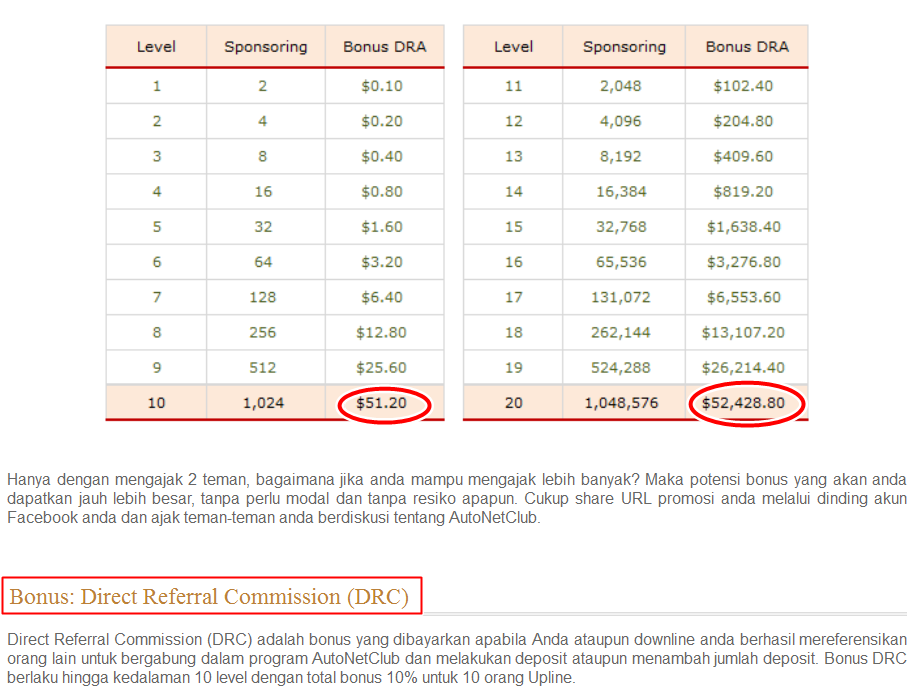Click the 1,024 sponsoring value

tap(263, 402)
